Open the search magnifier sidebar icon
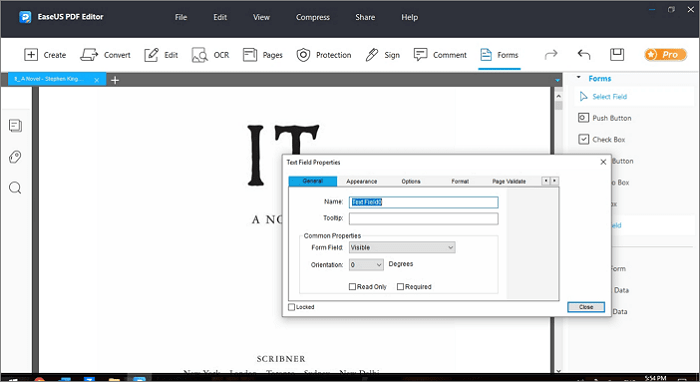 15,188
